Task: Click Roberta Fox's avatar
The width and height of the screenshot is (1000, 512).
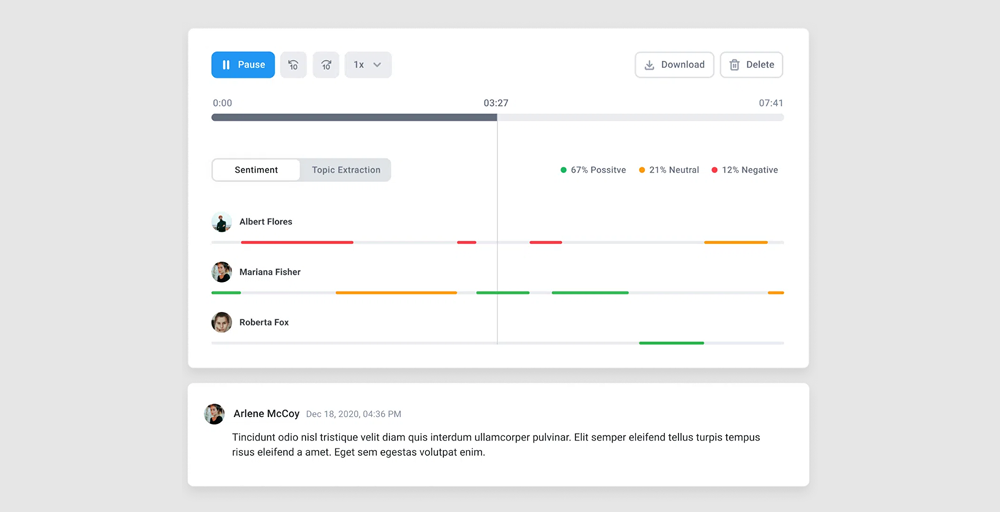Action: [x=222, y=323]
